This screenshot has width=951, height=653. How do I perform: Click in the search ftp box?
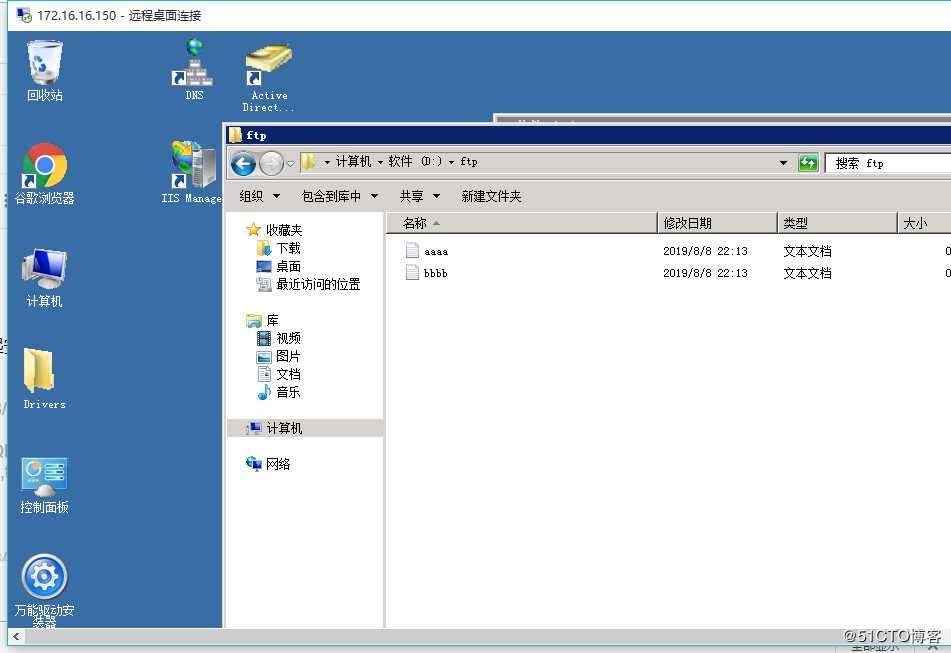point(887,163)
